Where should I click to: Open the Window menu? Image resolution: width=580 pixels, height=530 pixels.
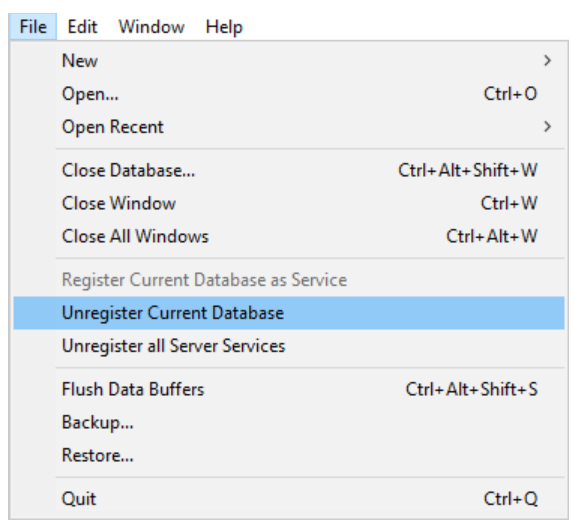tap(151, 27)
